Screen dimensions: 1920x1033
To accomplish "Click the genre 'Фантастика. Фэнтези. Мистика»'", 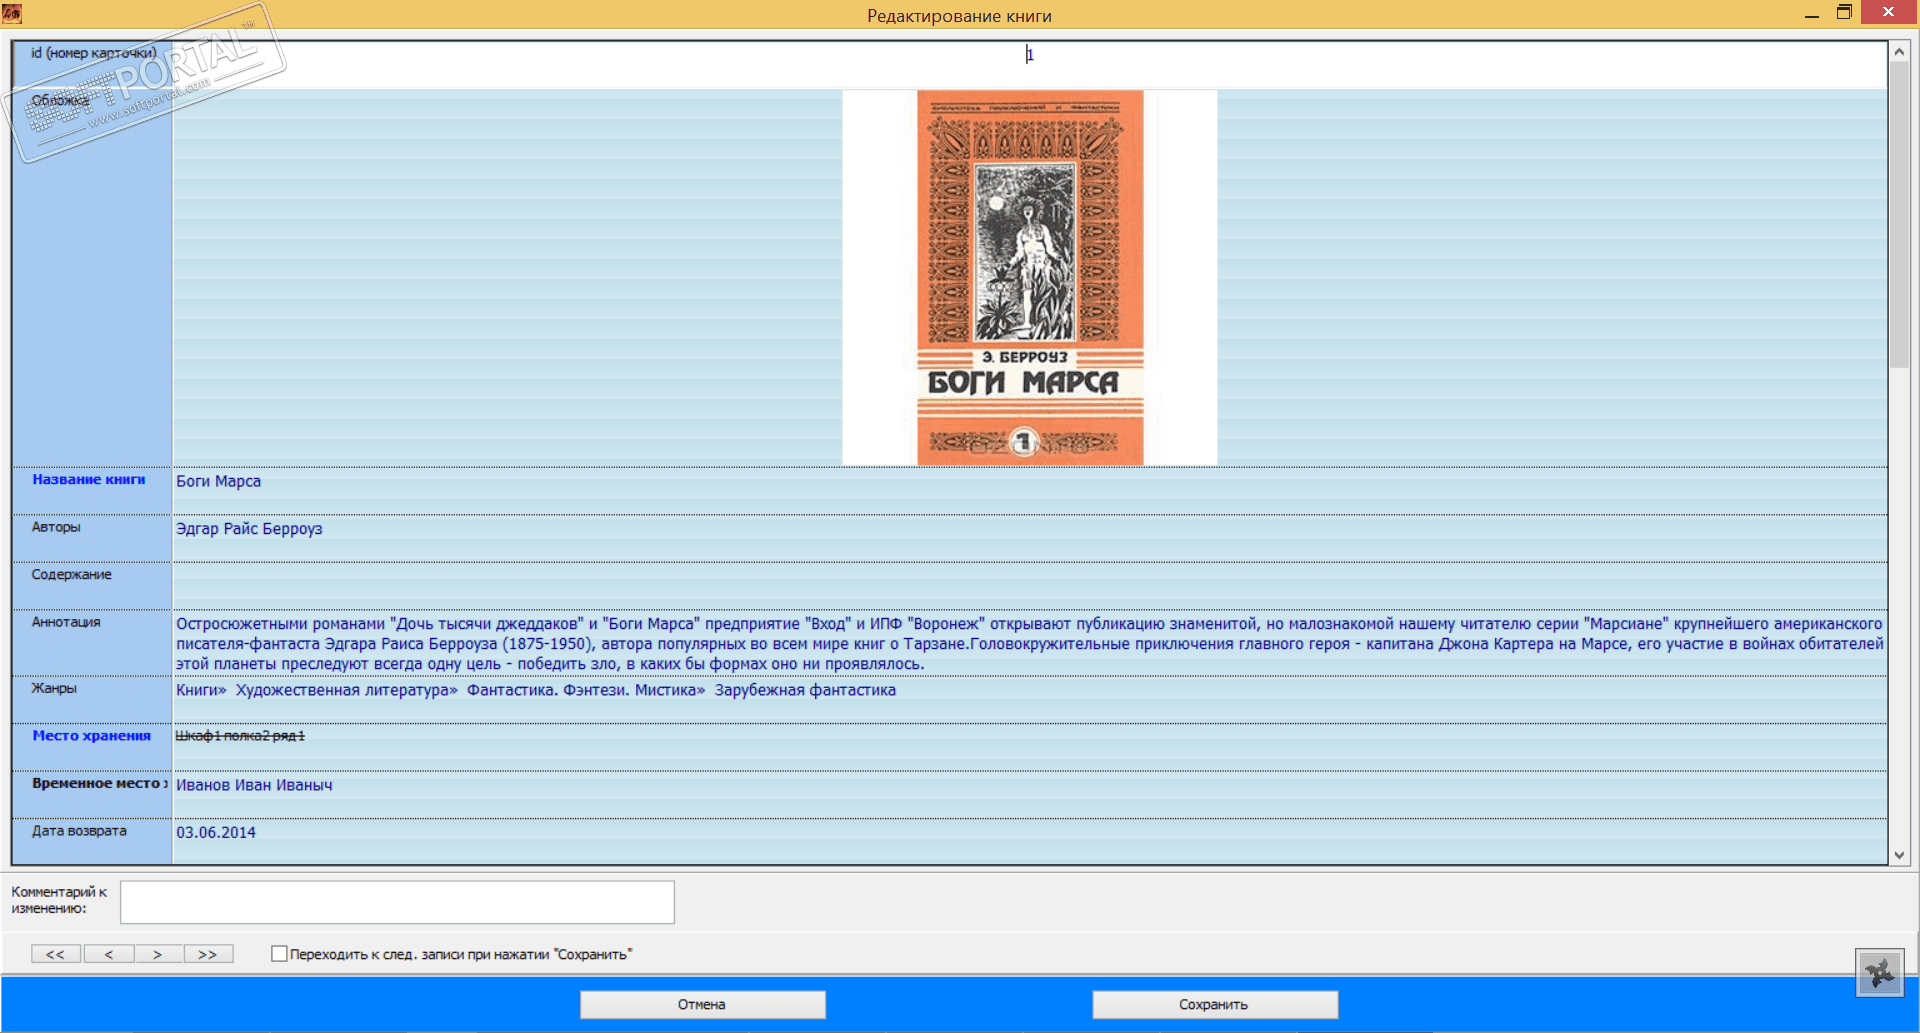I will pyautogui.click(x=586, y=690).
